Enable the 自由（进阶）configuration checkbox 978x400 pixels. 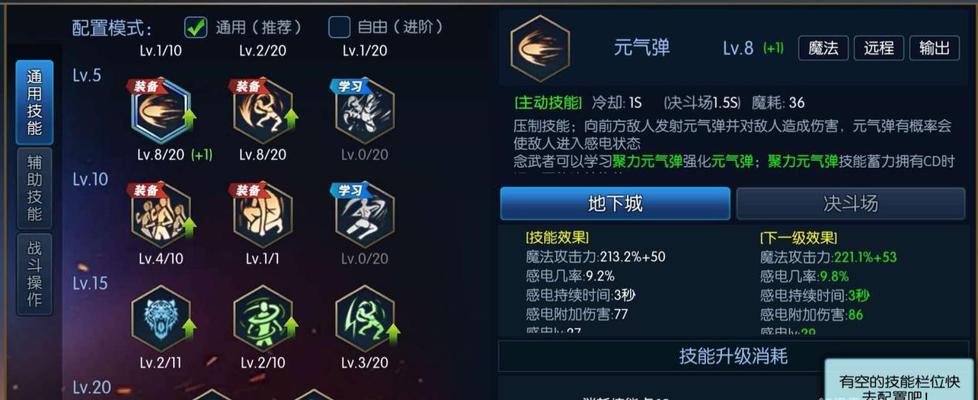339,27
